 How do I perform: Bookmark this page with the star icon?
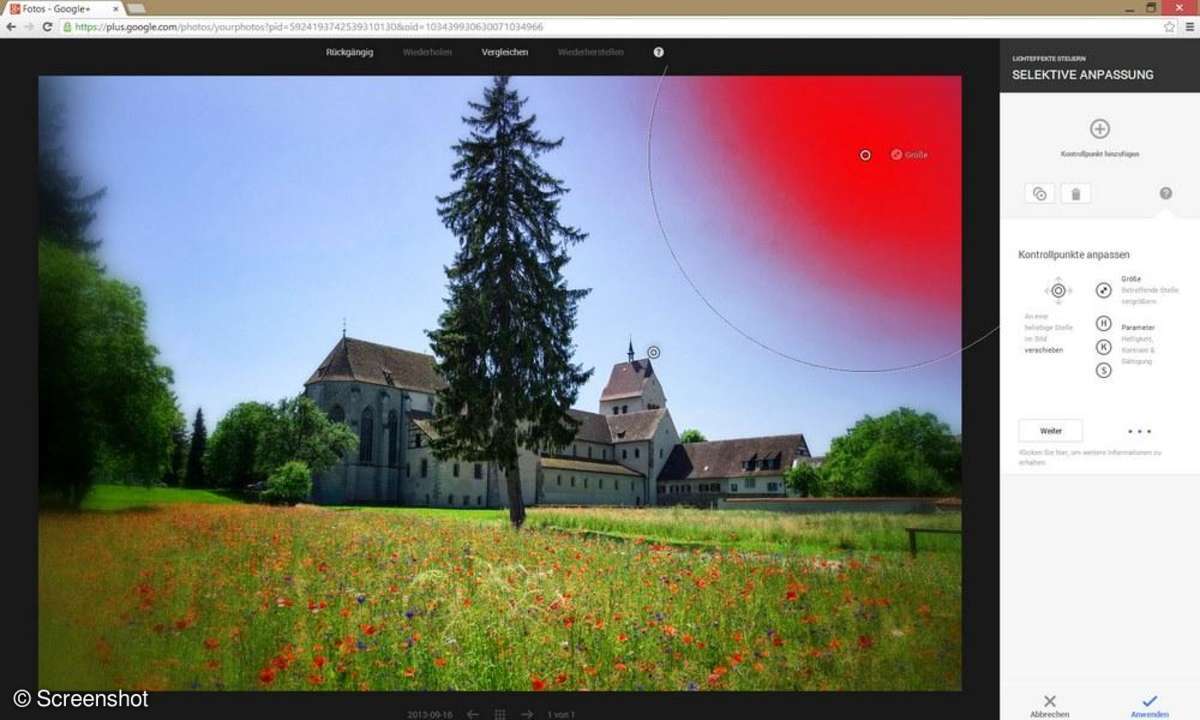[1169, 27]
